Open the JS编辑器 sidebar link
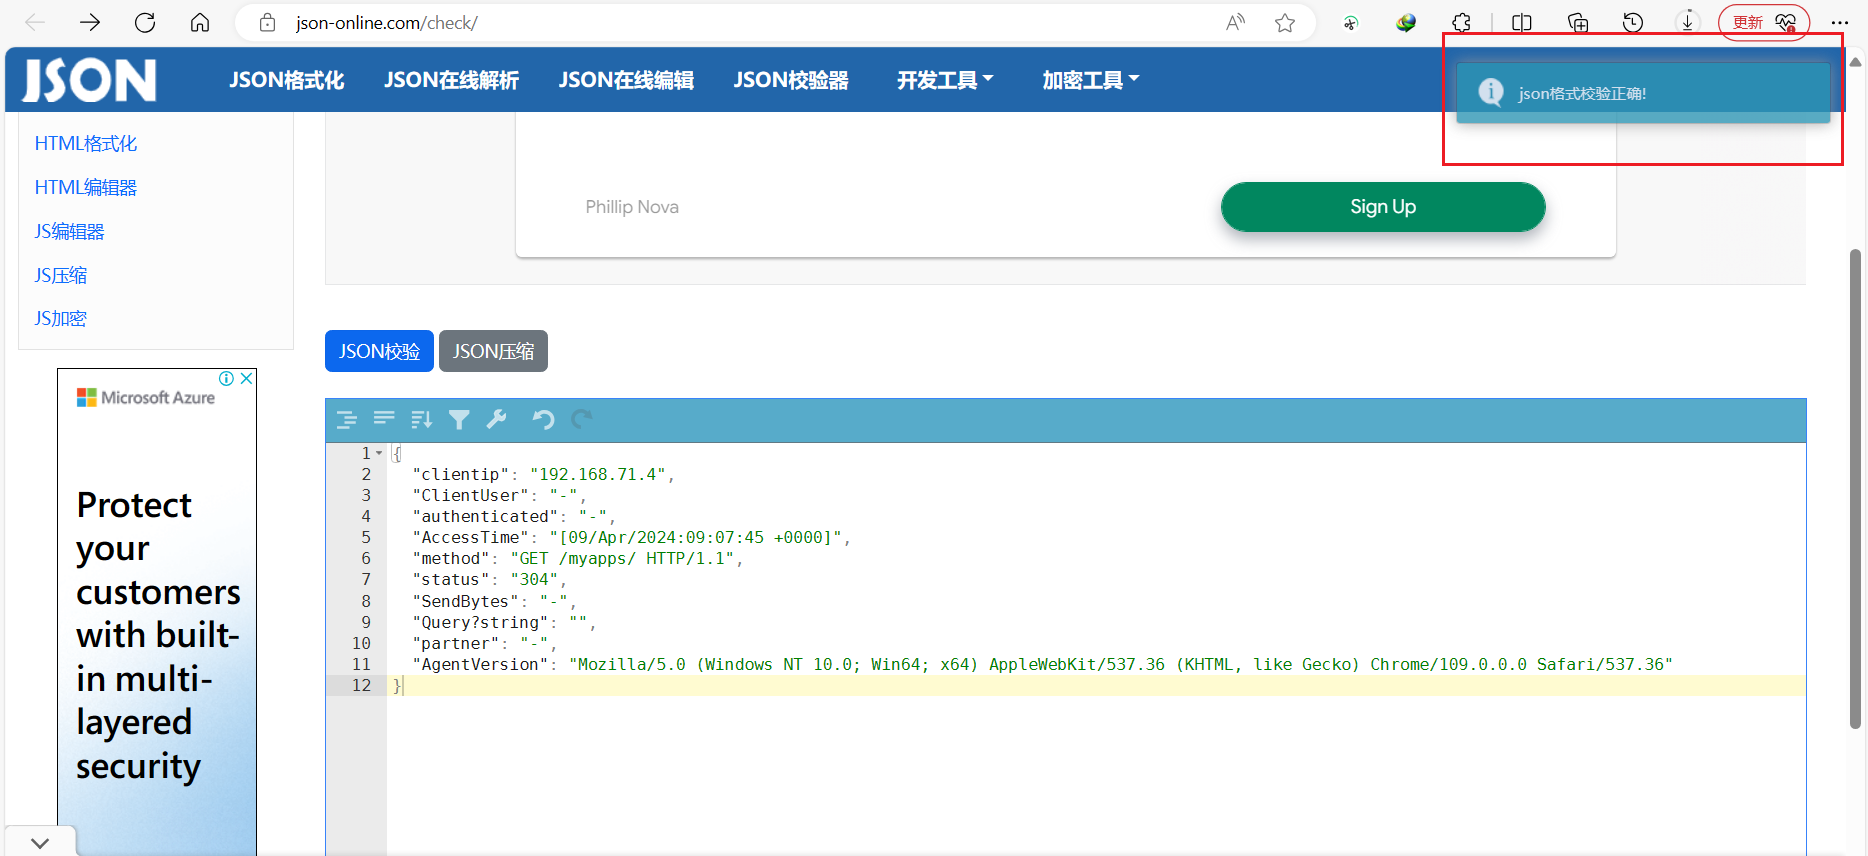 click(x=69, y=231)
